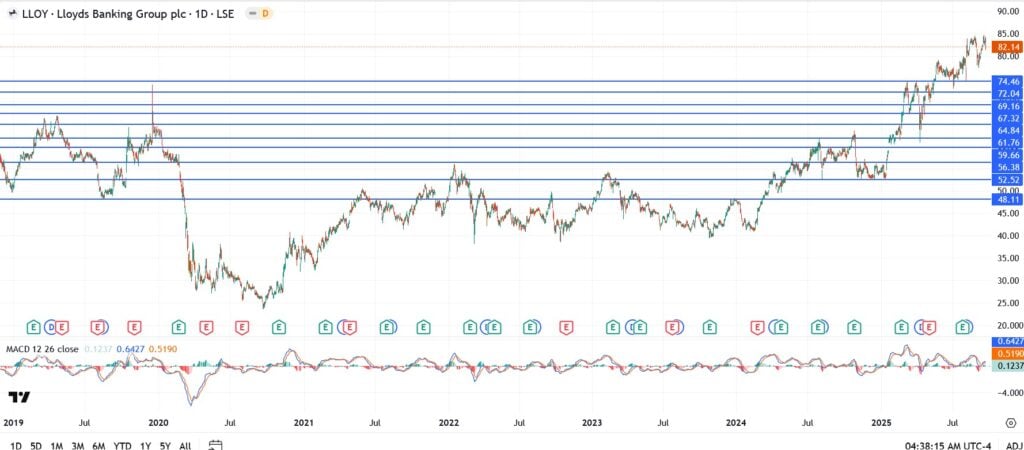
Task: Select the horizontal line at 52.52
Action: [495, 179]
